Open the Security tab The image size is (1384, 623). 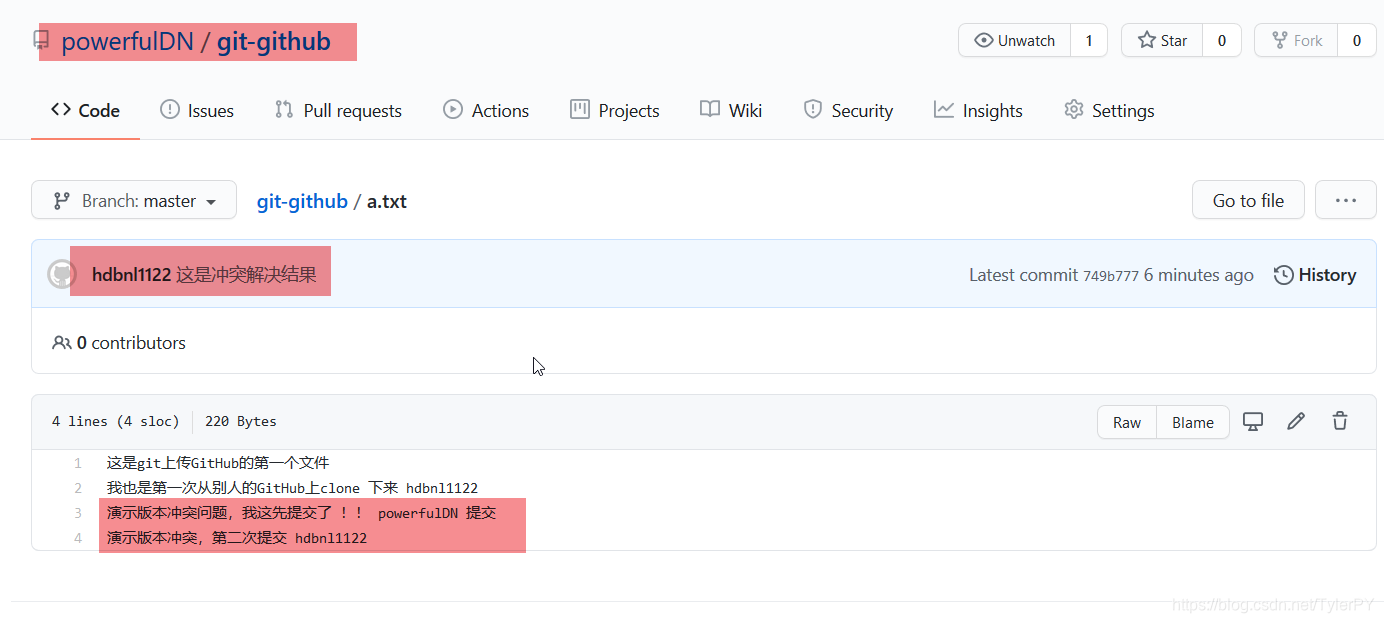point(848,110)
